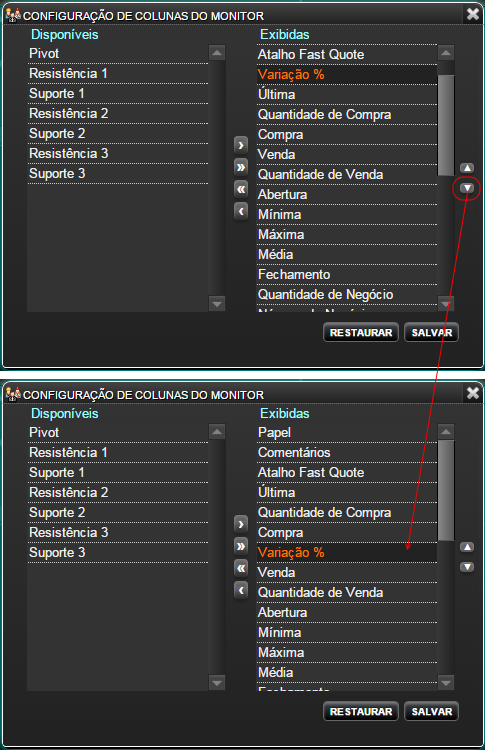
Task: Select Resistência 1 in upper dialog
Action: (118, 74)
